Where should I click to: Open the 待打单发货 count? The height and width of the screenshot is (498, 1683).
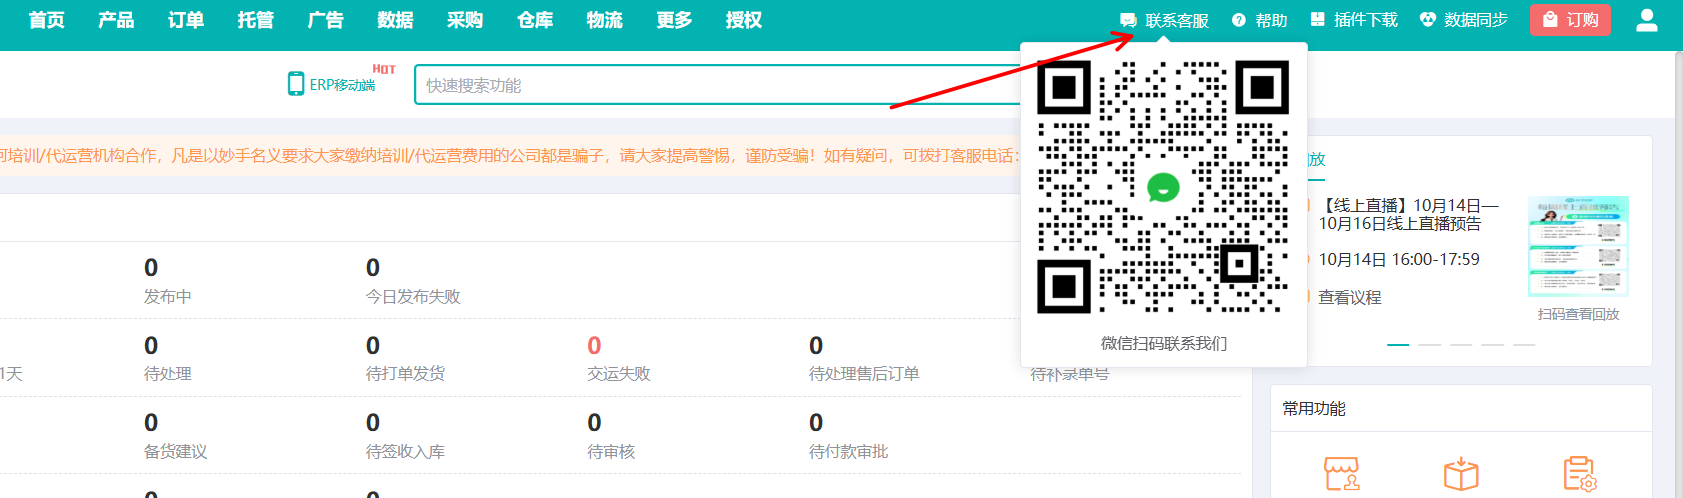click(373, 345)
